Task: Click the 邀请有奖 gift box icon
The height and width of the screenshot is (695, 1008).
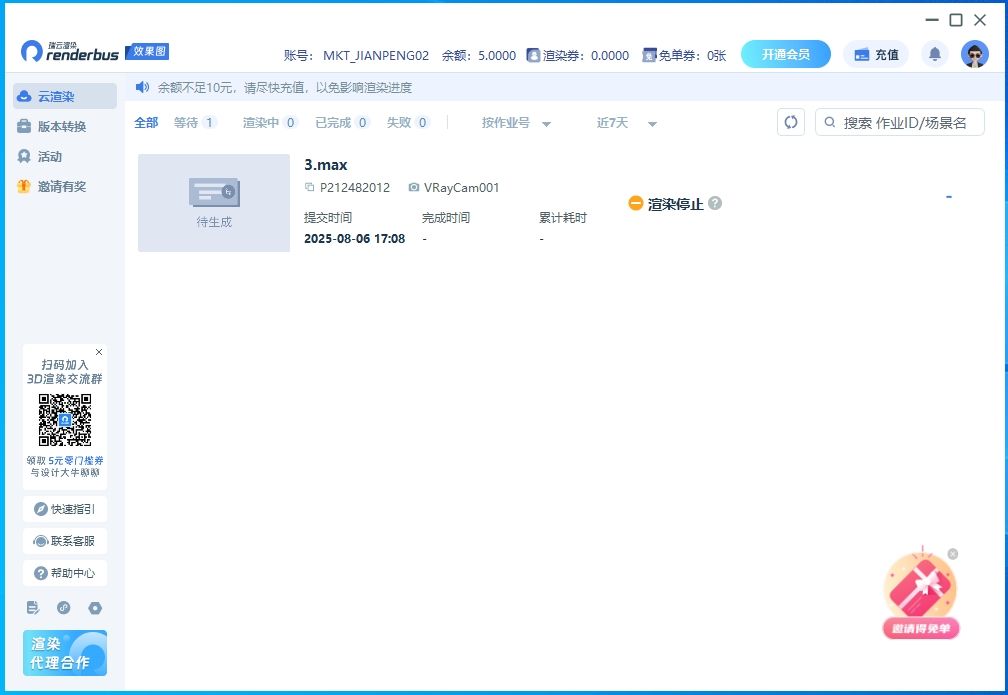Action: click(24, 186)
